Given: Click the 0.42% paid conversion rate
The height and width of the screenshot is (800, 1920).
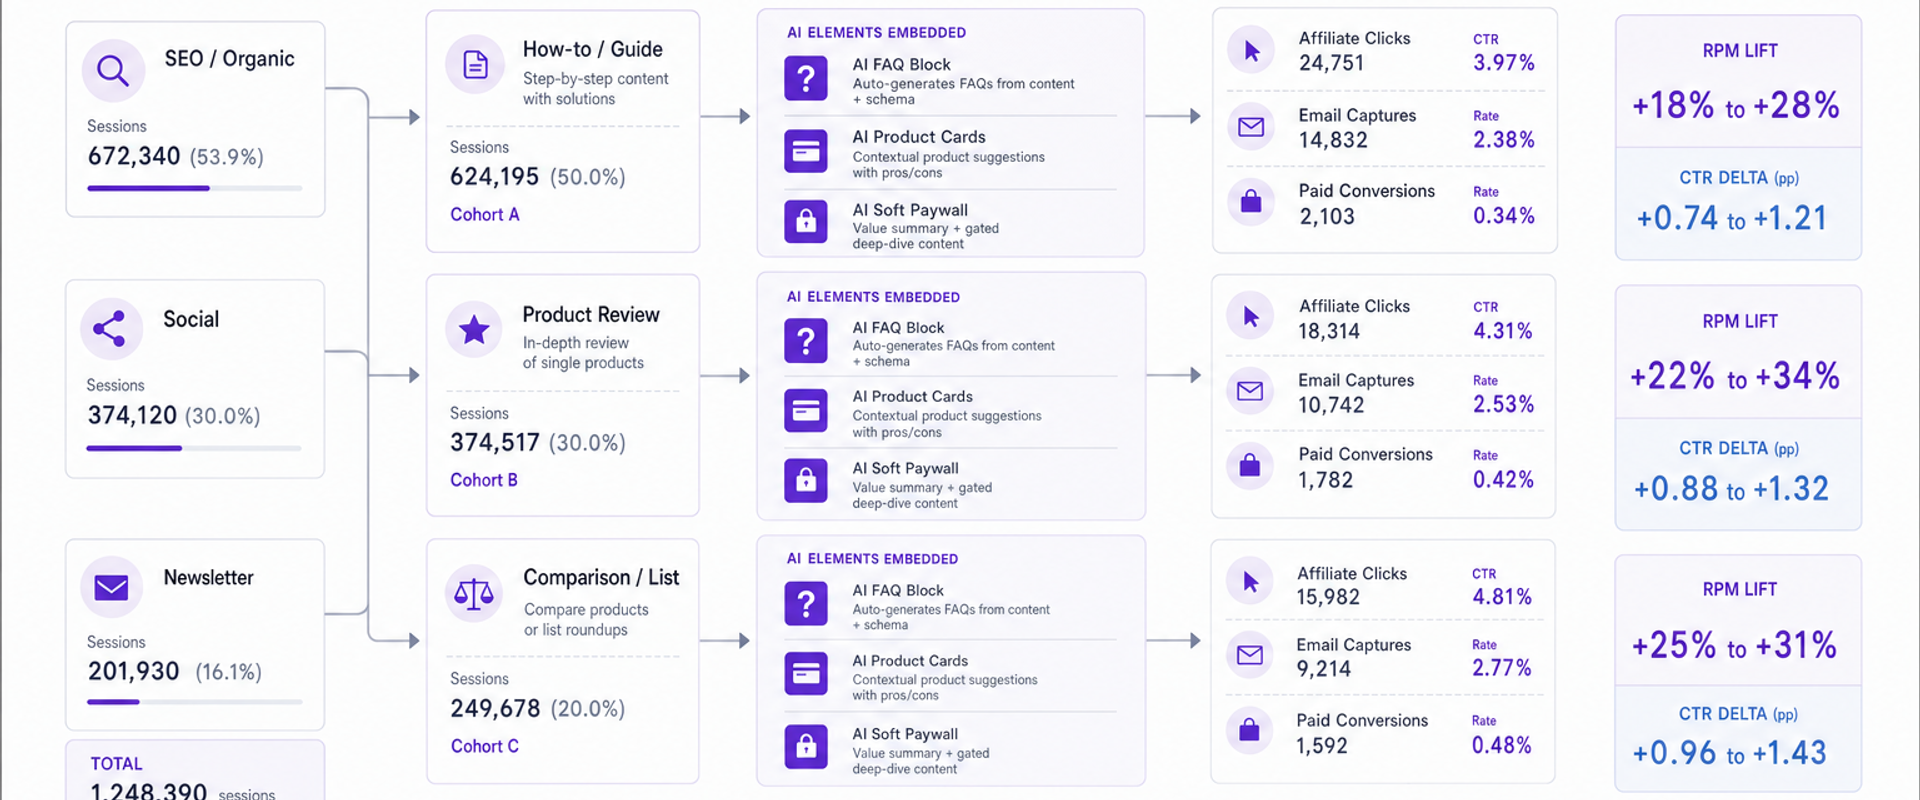Looking at the screenshot, I should [x=1504, y=480].
